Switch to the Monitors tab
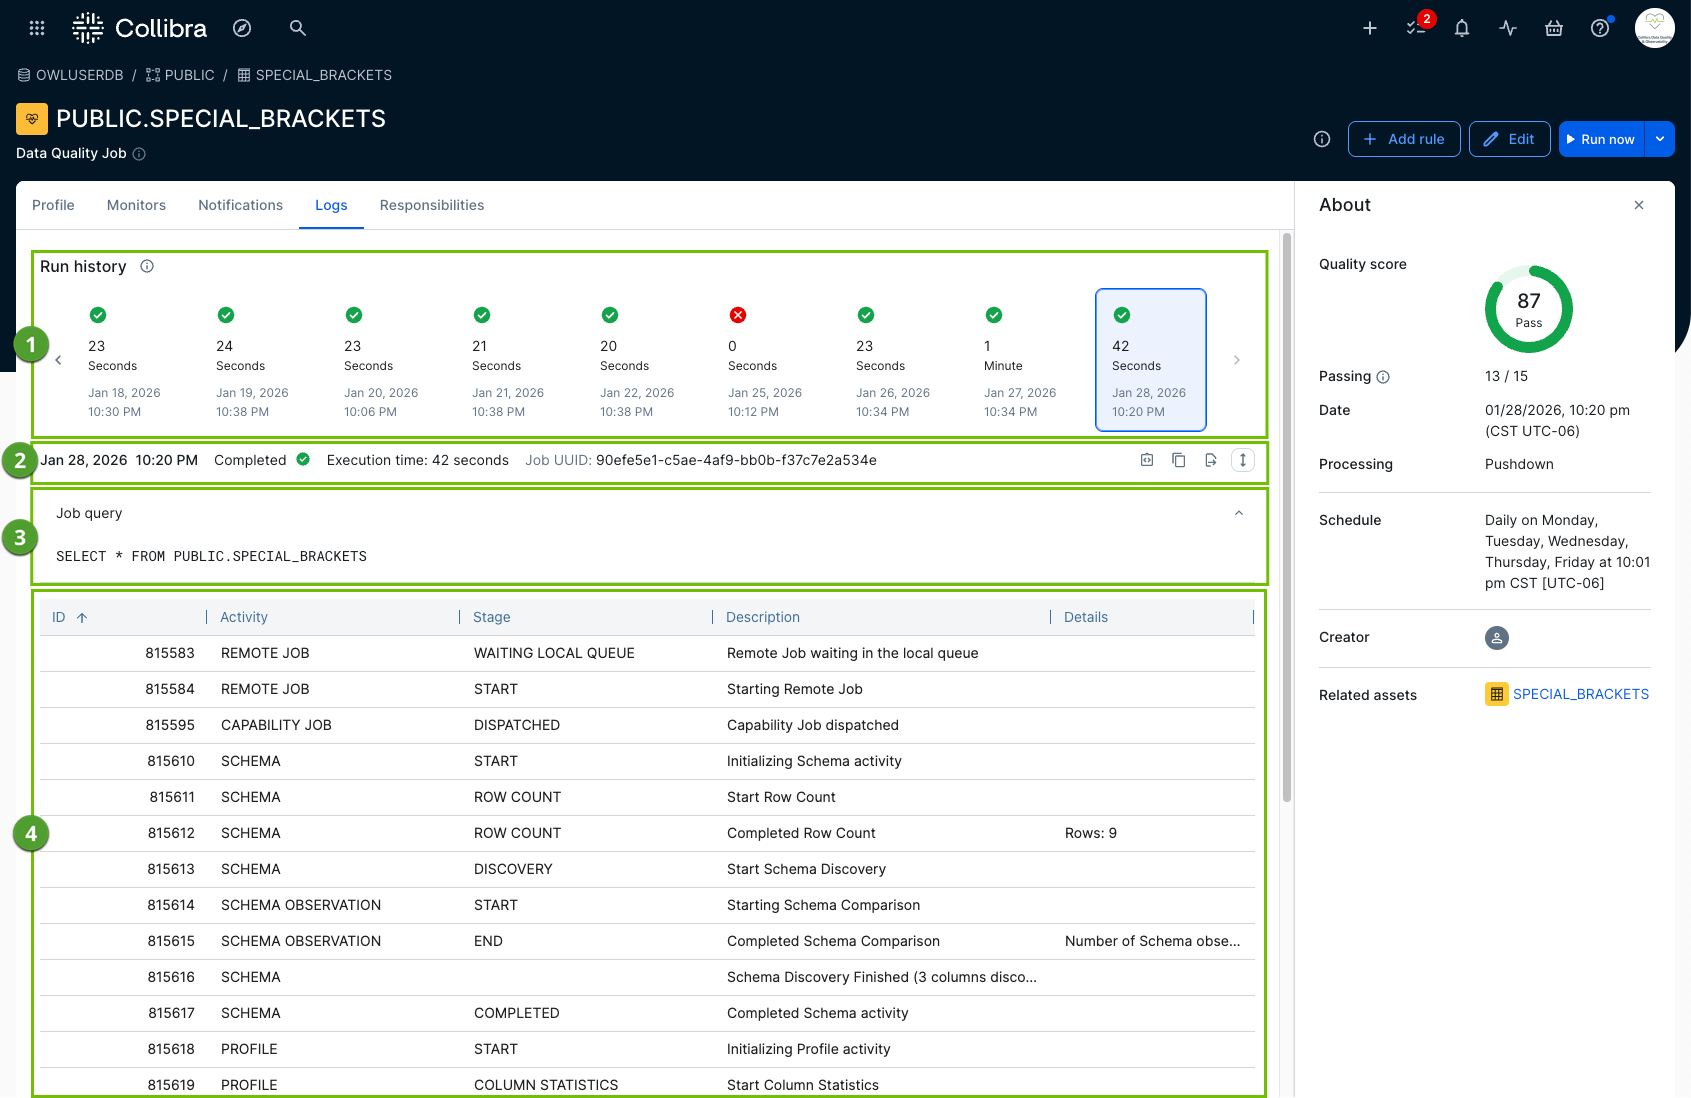Screen dimensions: 1691x1098 click(x=136, y=205)
